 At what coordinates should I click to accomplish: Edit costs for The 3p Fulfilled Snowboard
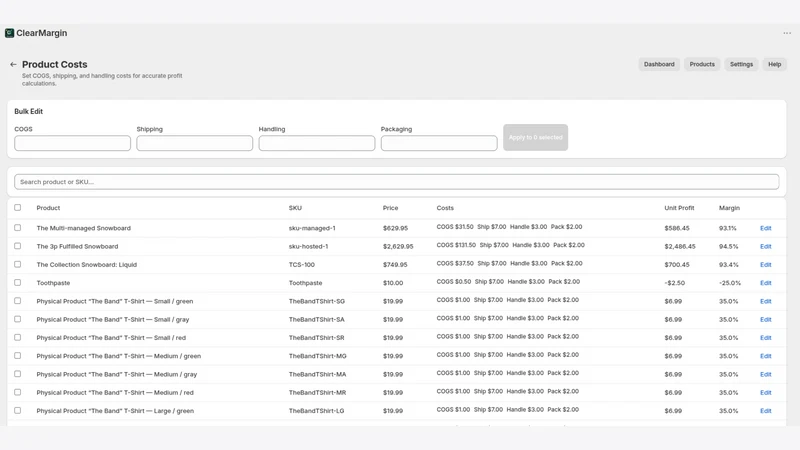coord(765,246)
